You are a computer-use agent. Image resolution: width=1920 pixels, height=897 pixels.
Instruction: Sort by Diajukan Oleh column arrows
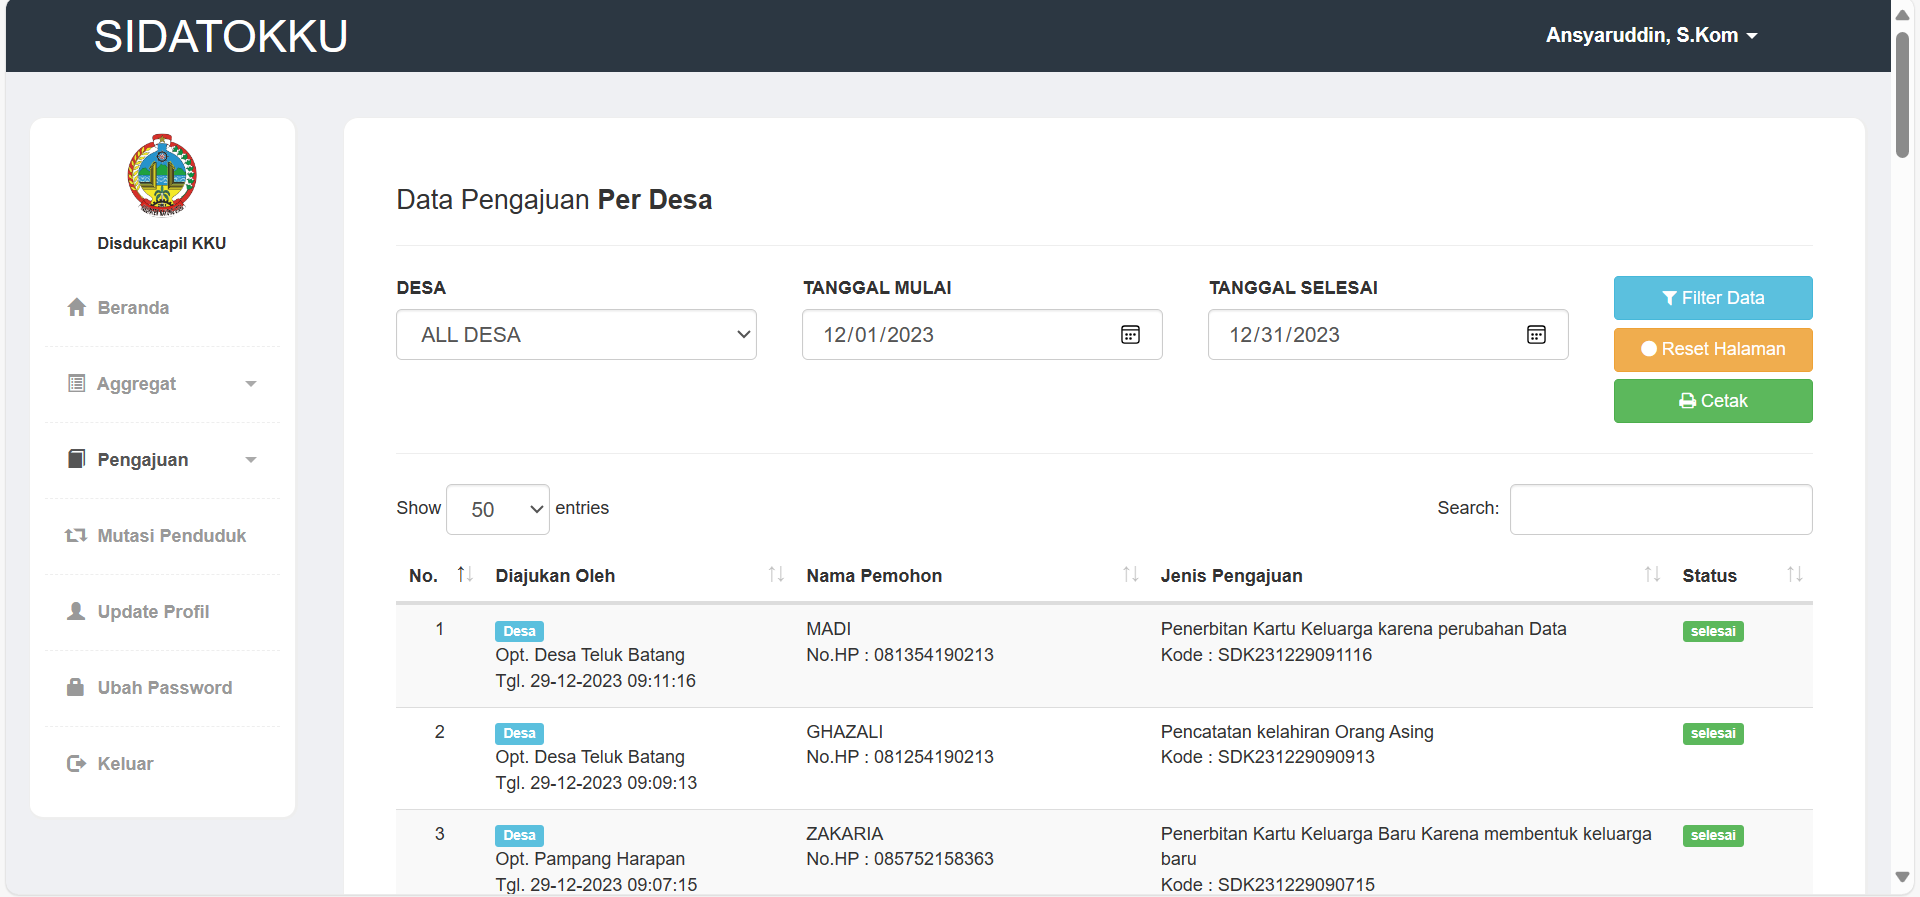tap(775, 575)
